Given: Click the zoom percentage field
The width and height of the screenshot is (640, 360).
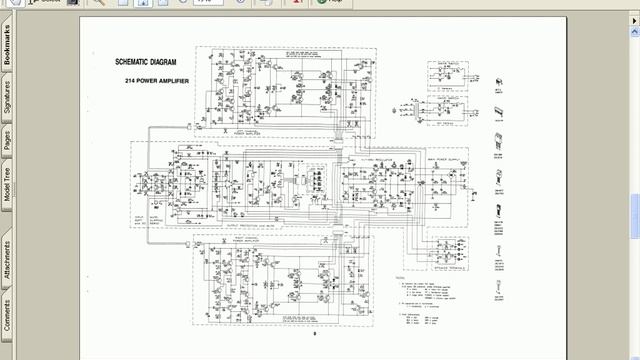Looking at the screenshot, I should pyautogui.click(x=208, y=2).
